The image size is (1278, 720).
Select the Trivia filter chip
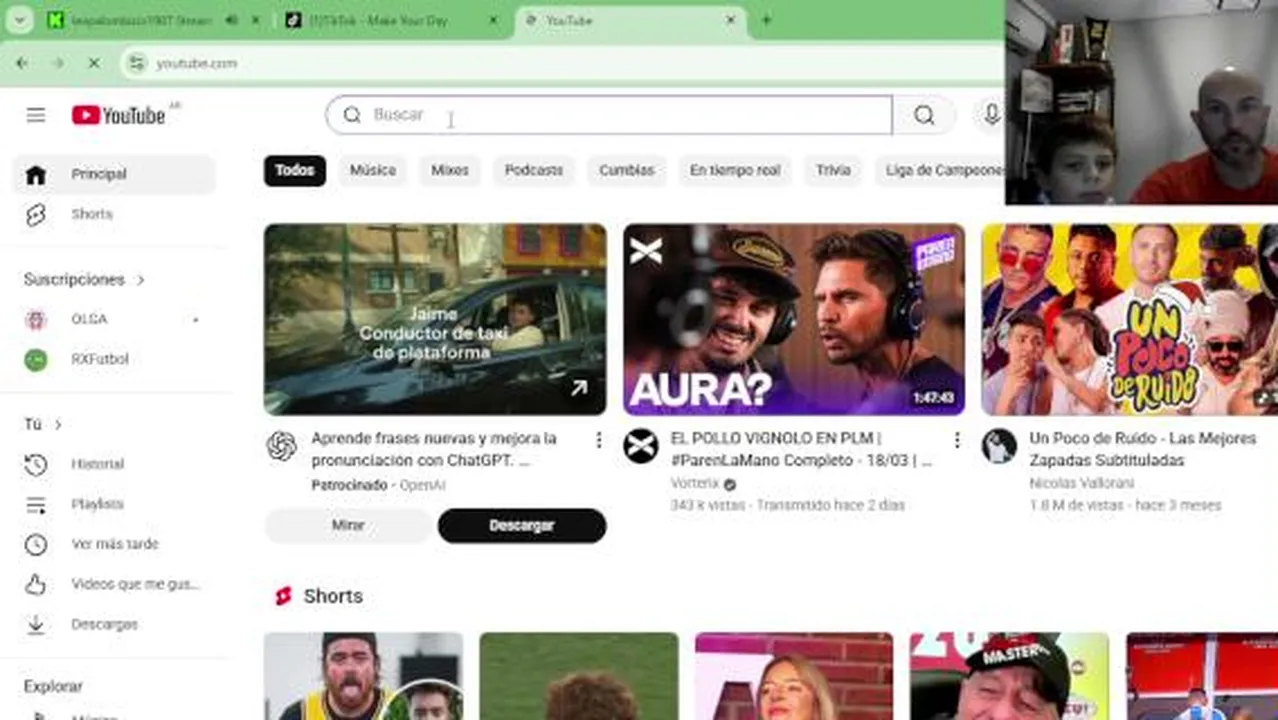pyautogui.click(x=833, y=170)
